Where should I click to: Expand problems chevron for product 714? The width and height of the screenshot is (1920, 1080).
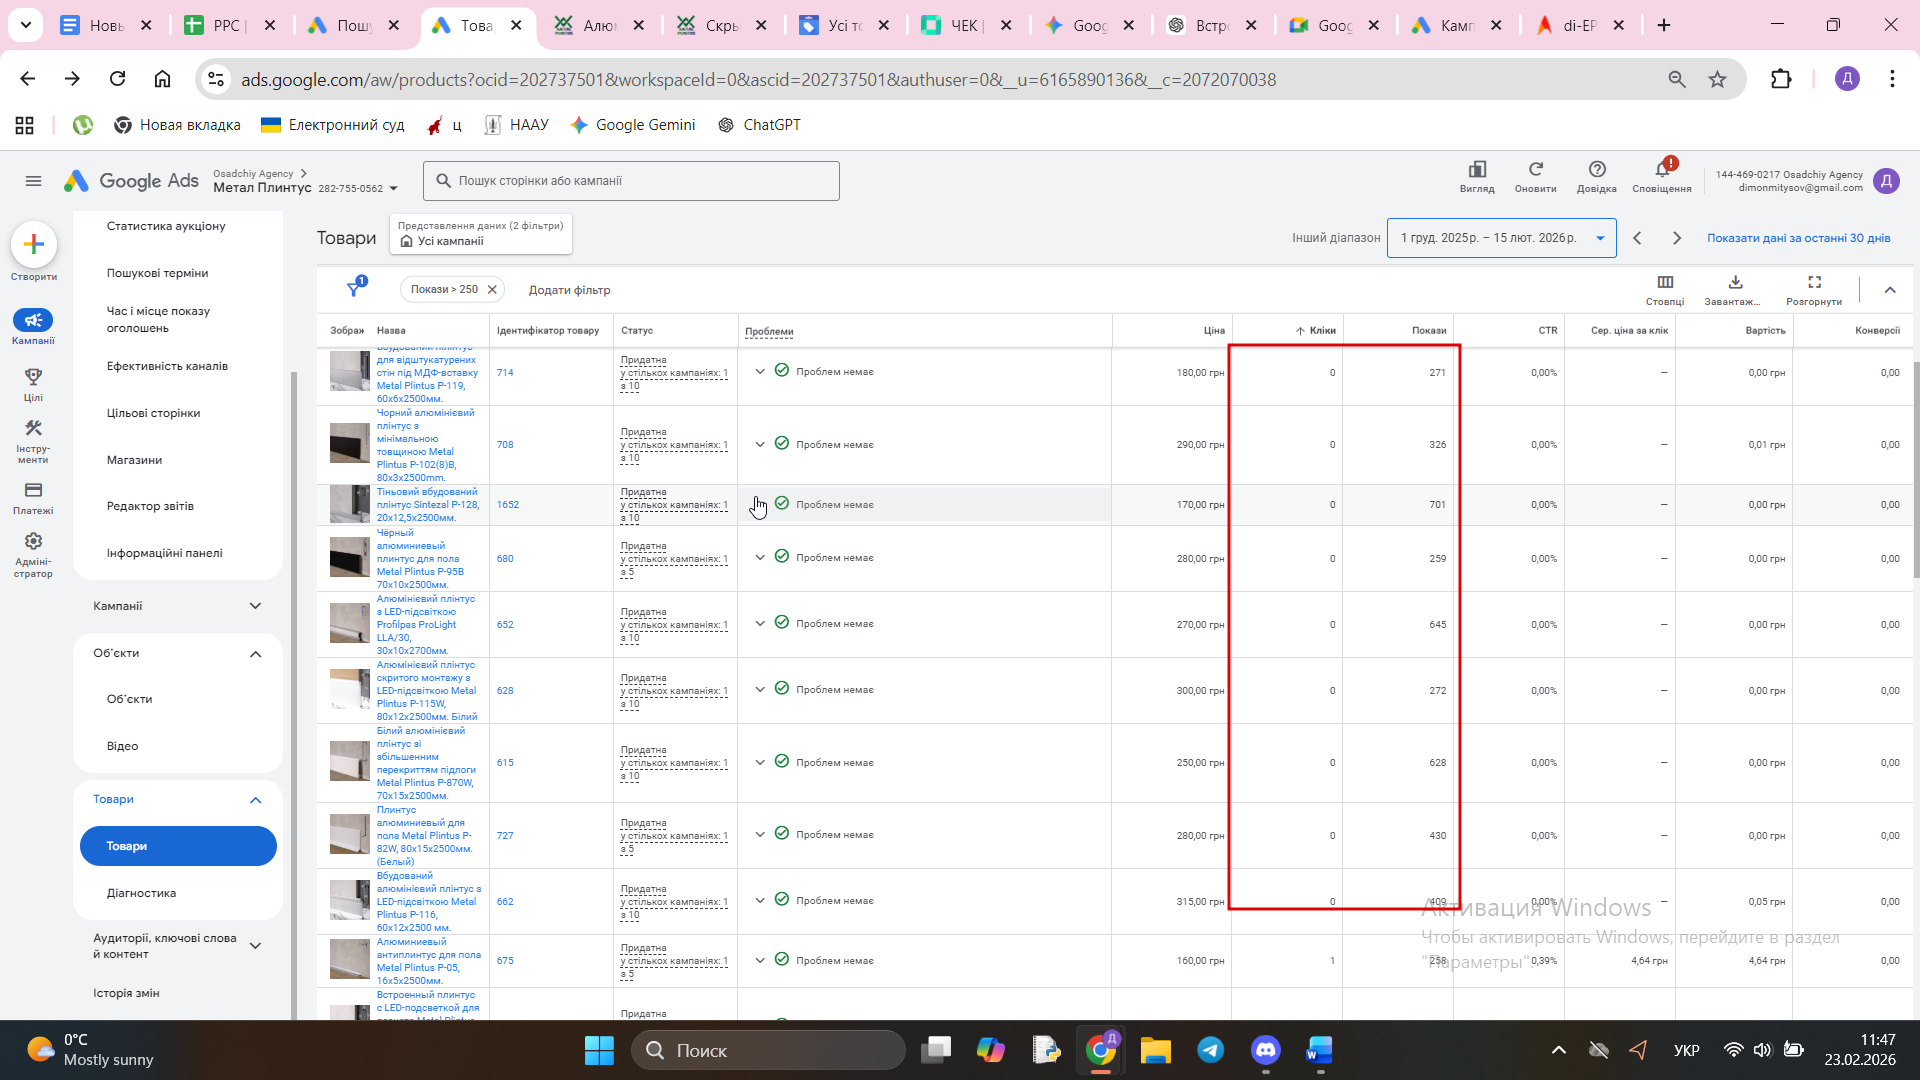[760, 372]
